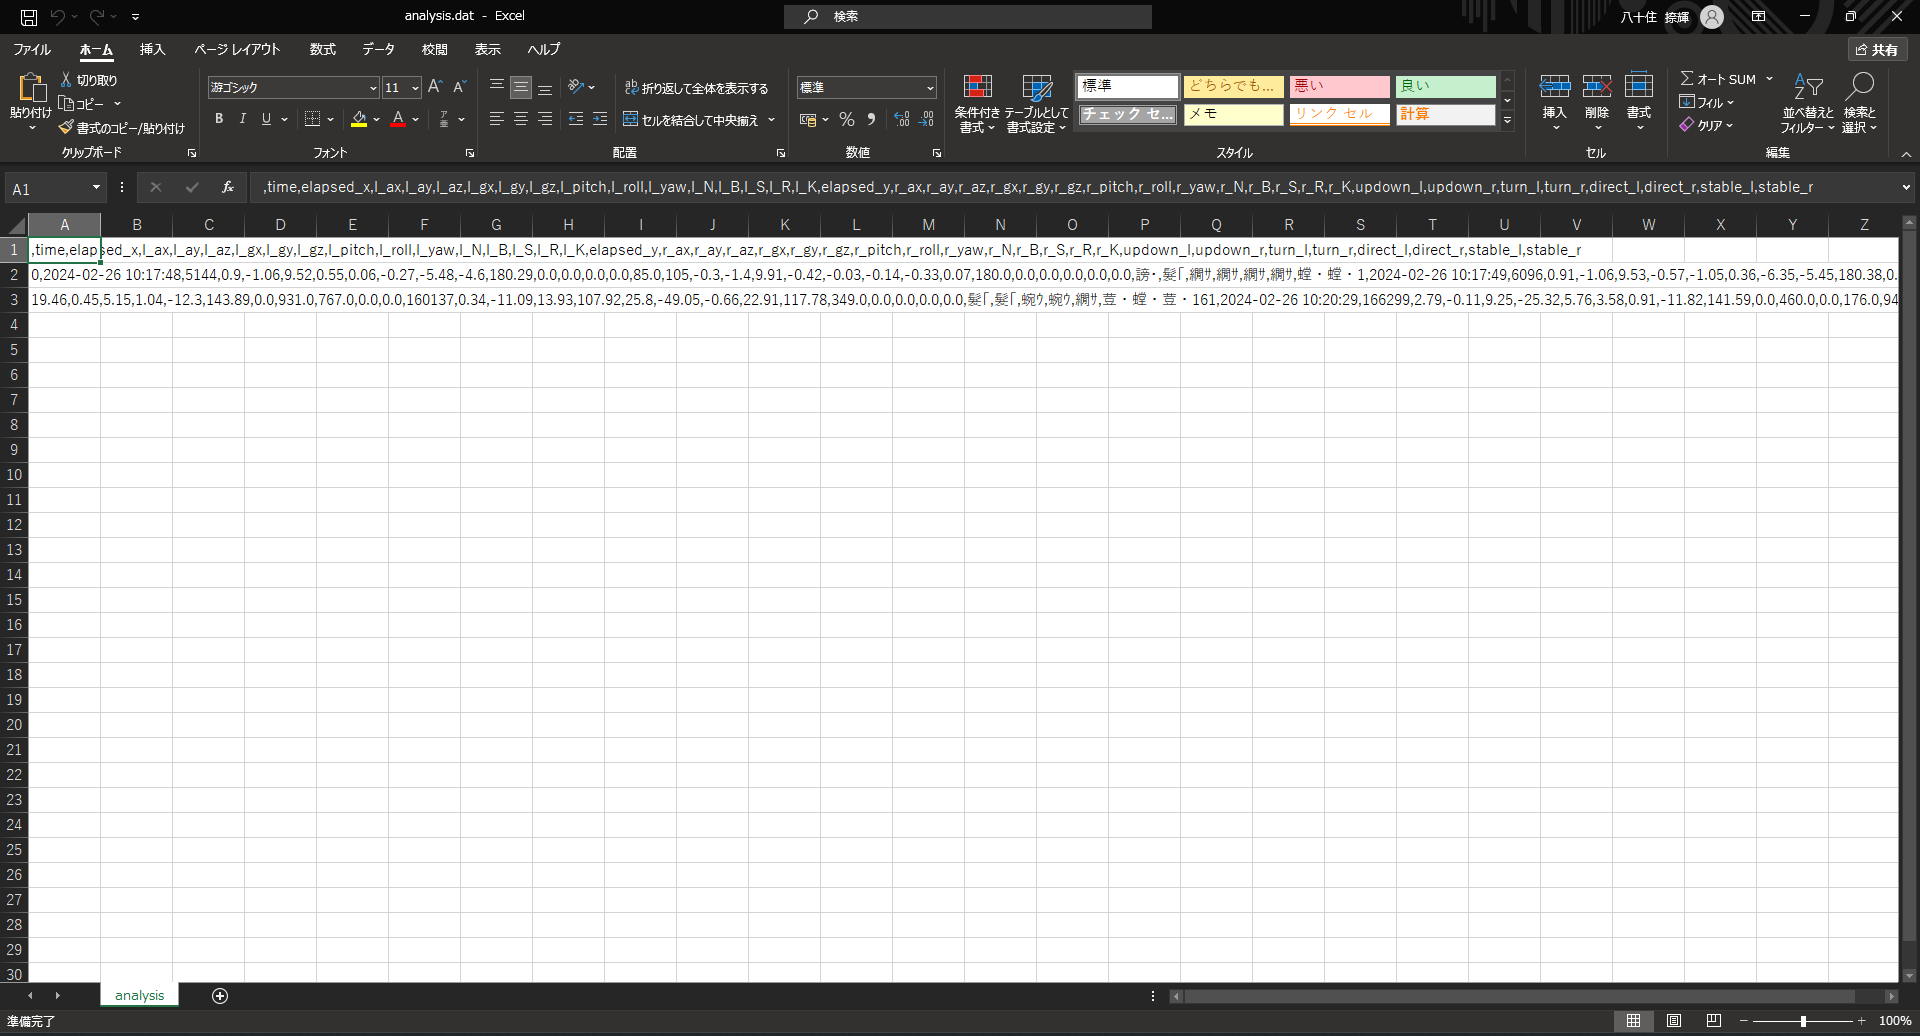Switch to the データ ribbon tab

click(378, 49)
